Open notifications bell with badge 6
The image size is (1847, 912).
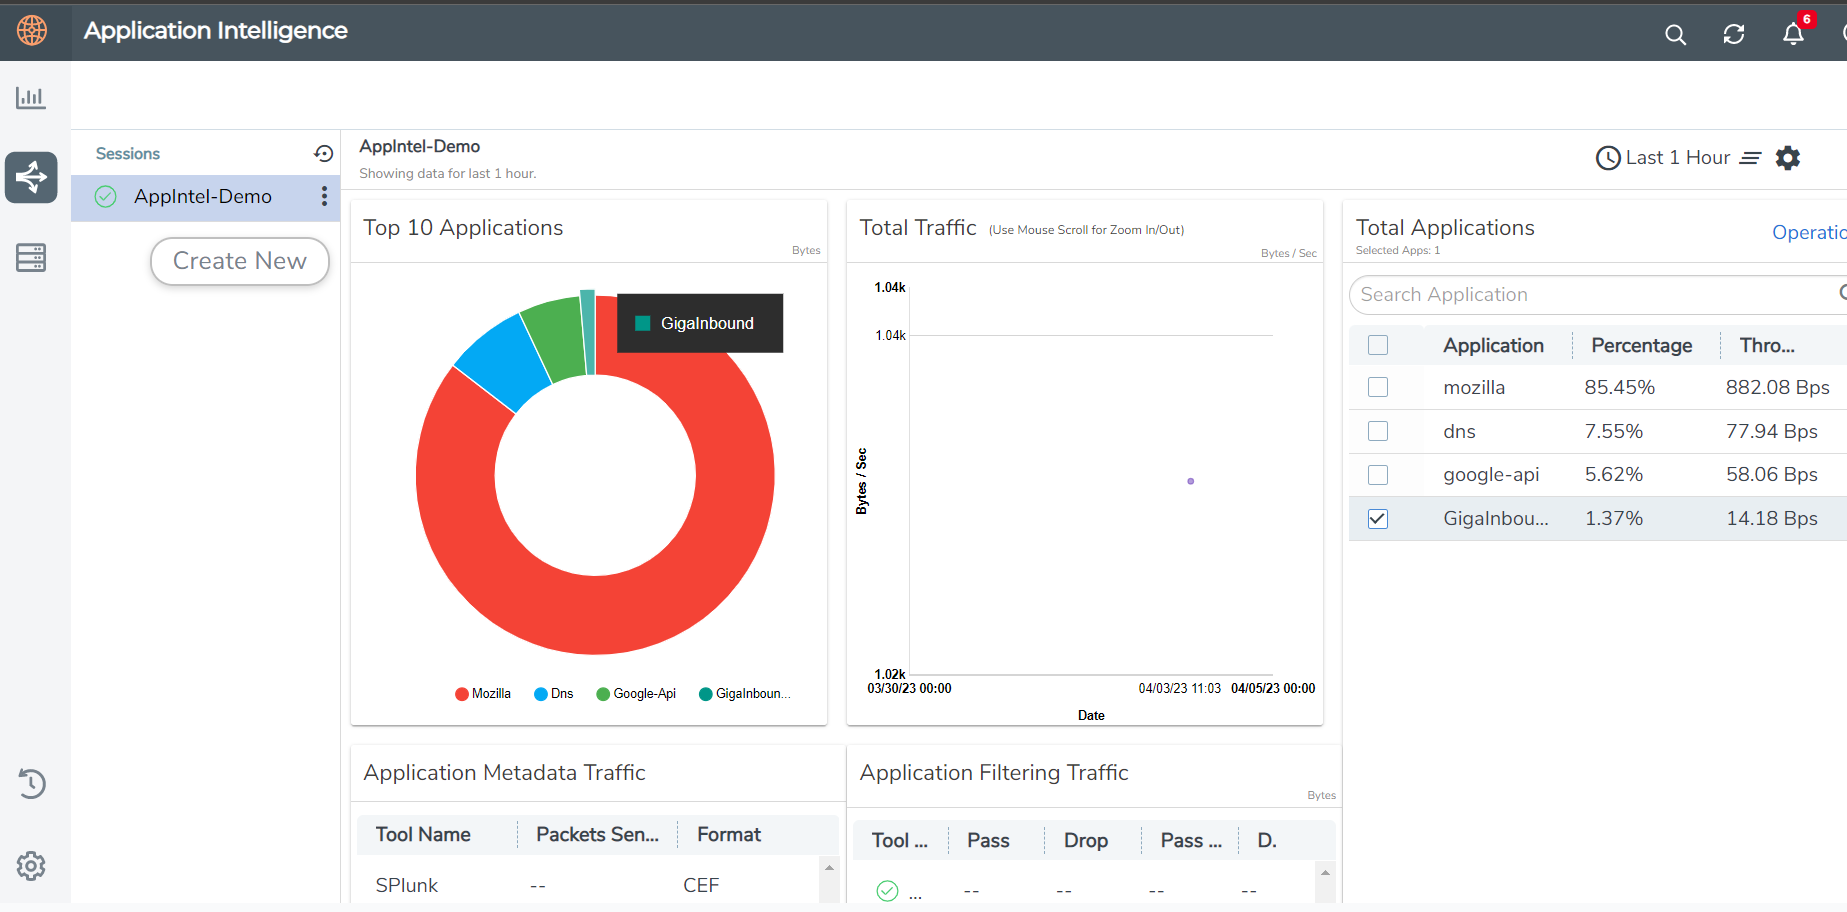tap(1794, 34)
